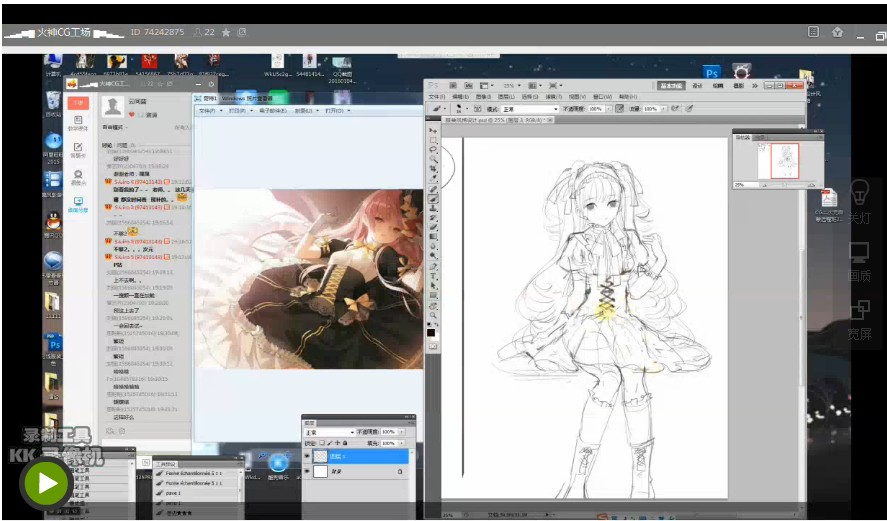This screenshot has width=887, height=521.
Task: Open Mini Bridge from application bar
Action: point(468,85)
